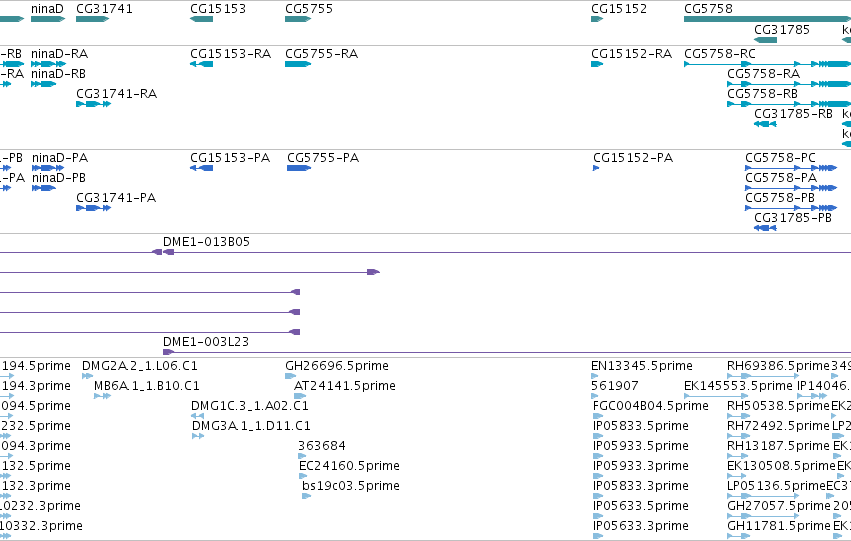Click transcript CG15153-RA
The height and width of the screenshot is (541, 851).
(201, 64)
